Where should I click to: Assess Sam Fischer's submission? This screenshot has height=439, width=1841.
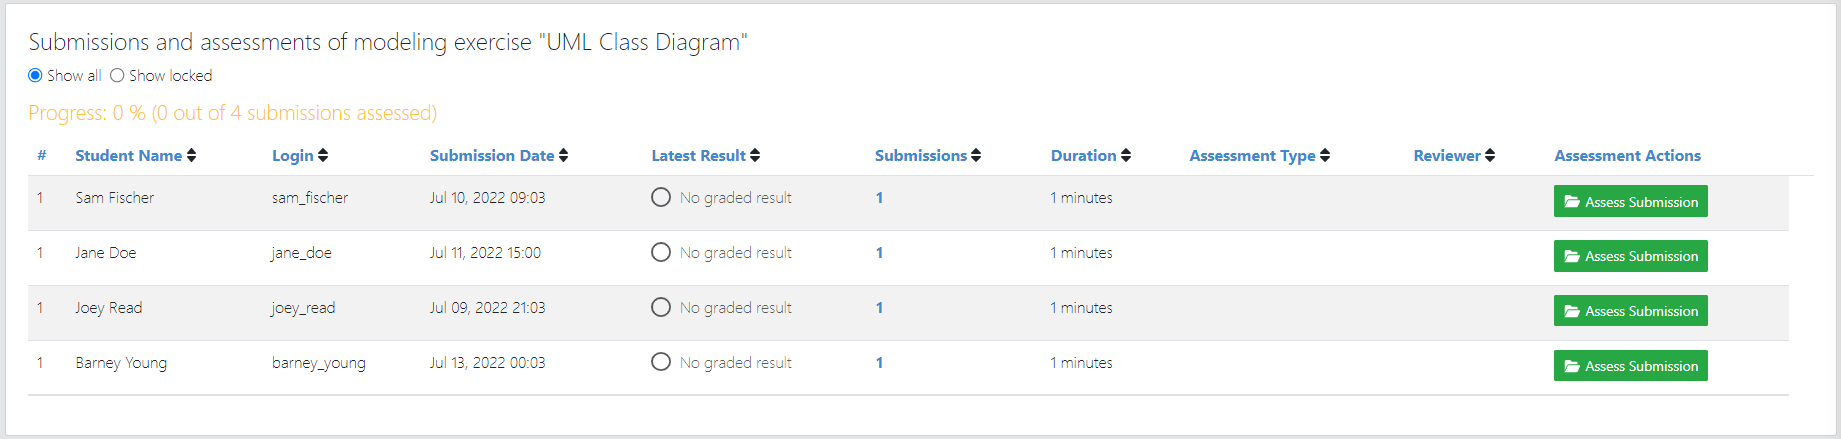[x=1630, y=202]
